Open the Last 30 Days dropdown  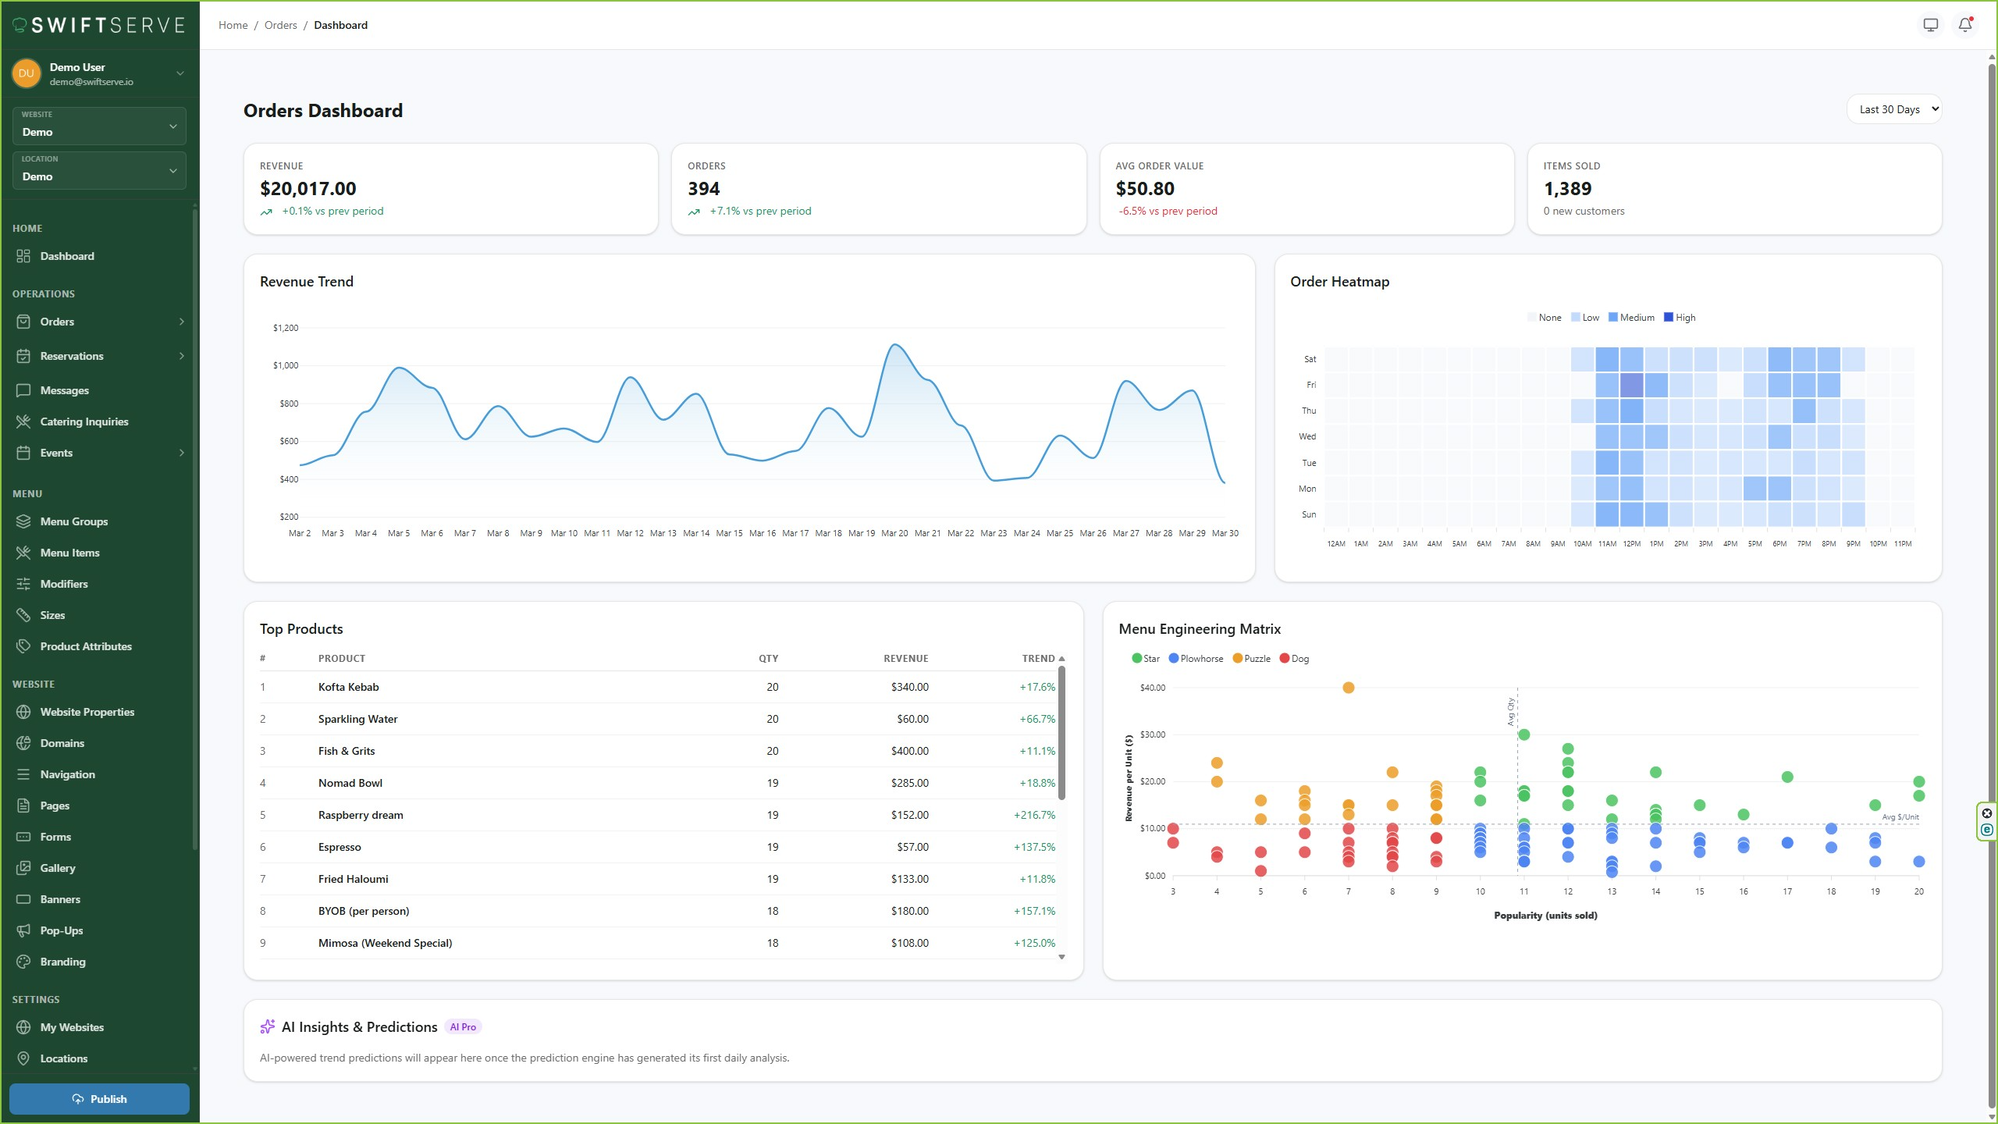(x=1894, y=109)
